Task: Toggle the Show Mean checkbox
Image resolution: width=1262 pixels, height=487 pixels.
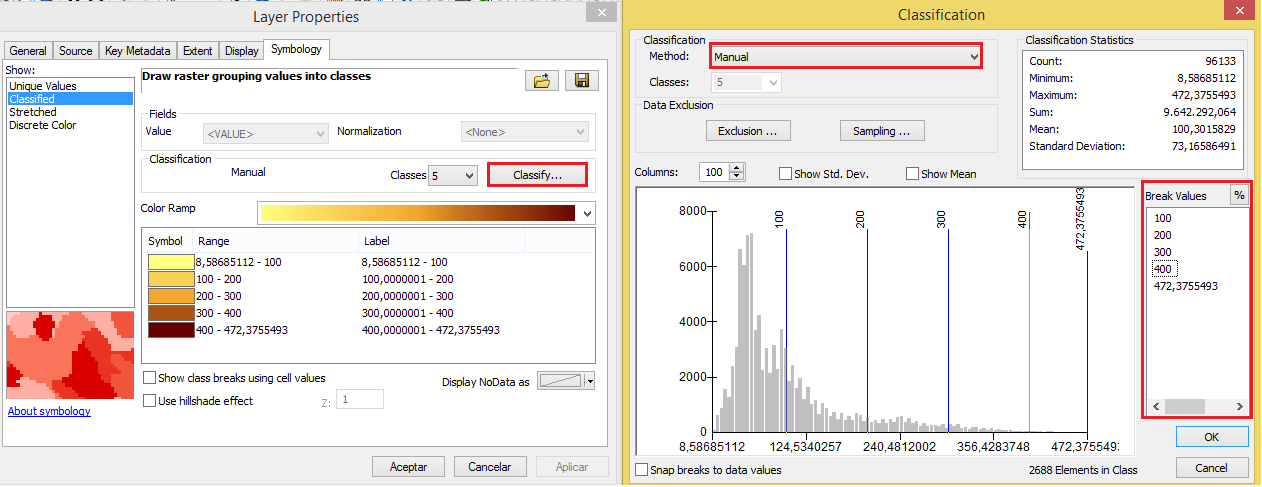Action: pyautogui.click(x=912, y=174)
